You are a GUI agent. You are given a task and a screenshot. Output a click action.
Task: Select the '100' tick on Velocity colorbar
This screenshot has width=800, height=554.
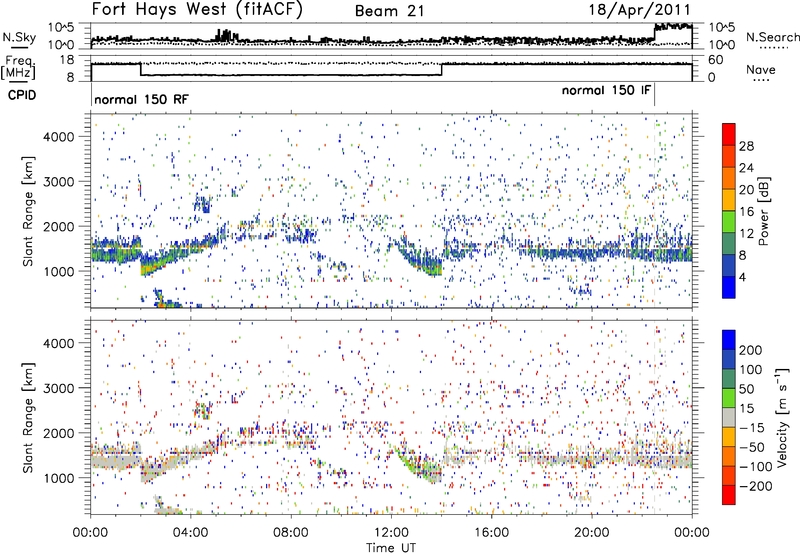(751, 369)
